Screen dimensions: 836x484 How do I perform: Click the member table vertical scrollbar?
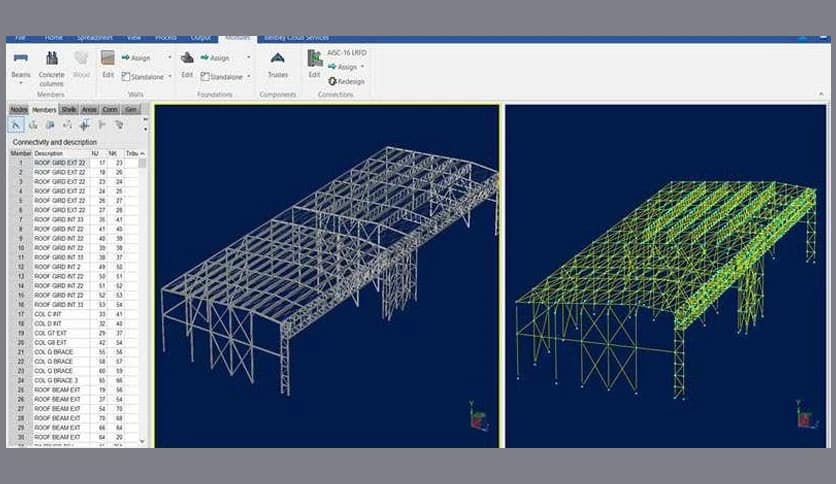click(141, 300)
